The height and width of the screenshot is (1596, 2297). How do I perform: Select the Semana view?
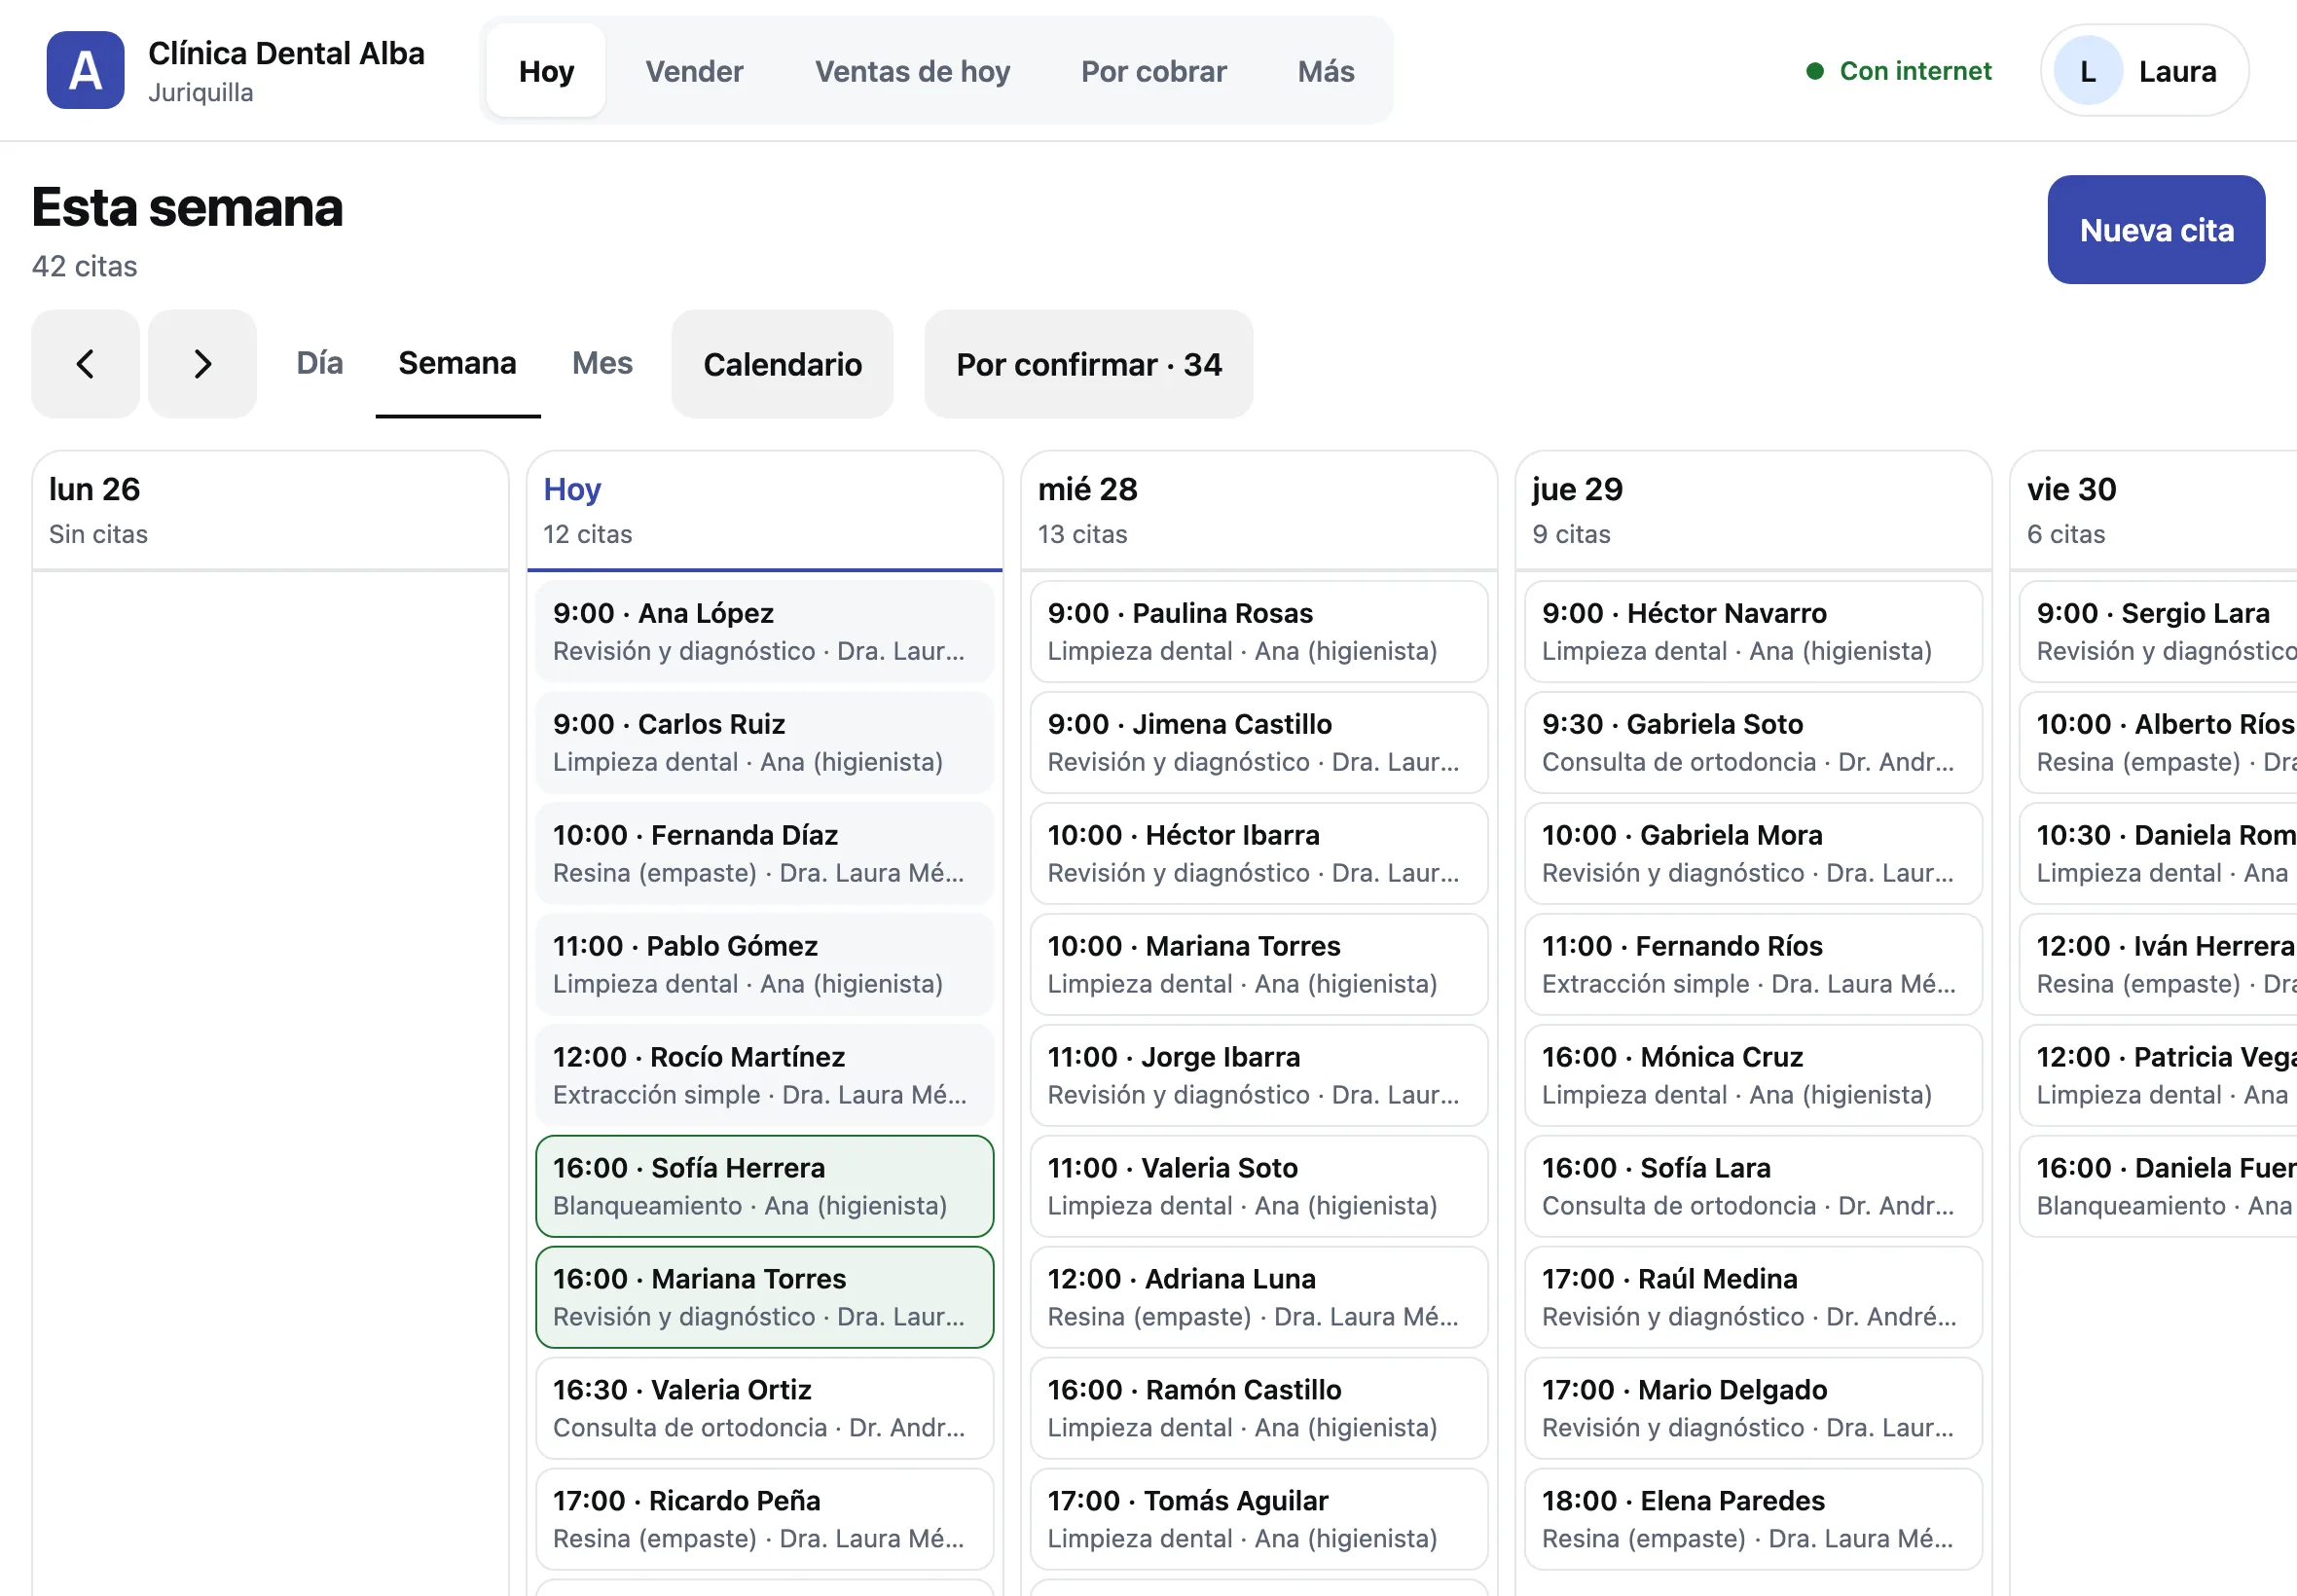(457, 363)
